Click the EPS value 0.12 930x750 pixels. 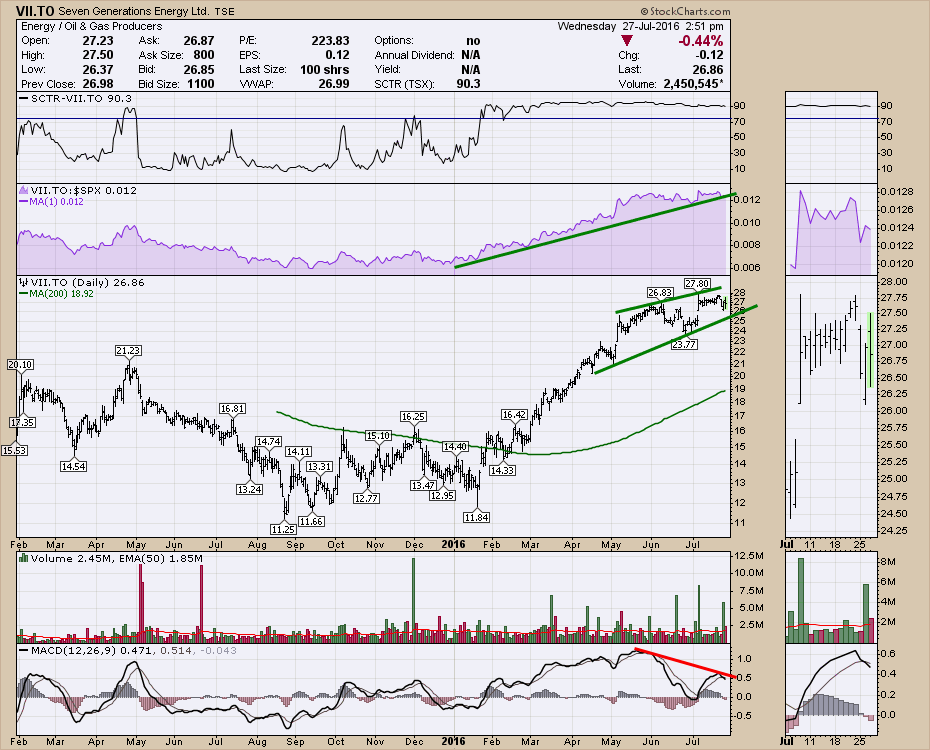(x=337, y=55)
